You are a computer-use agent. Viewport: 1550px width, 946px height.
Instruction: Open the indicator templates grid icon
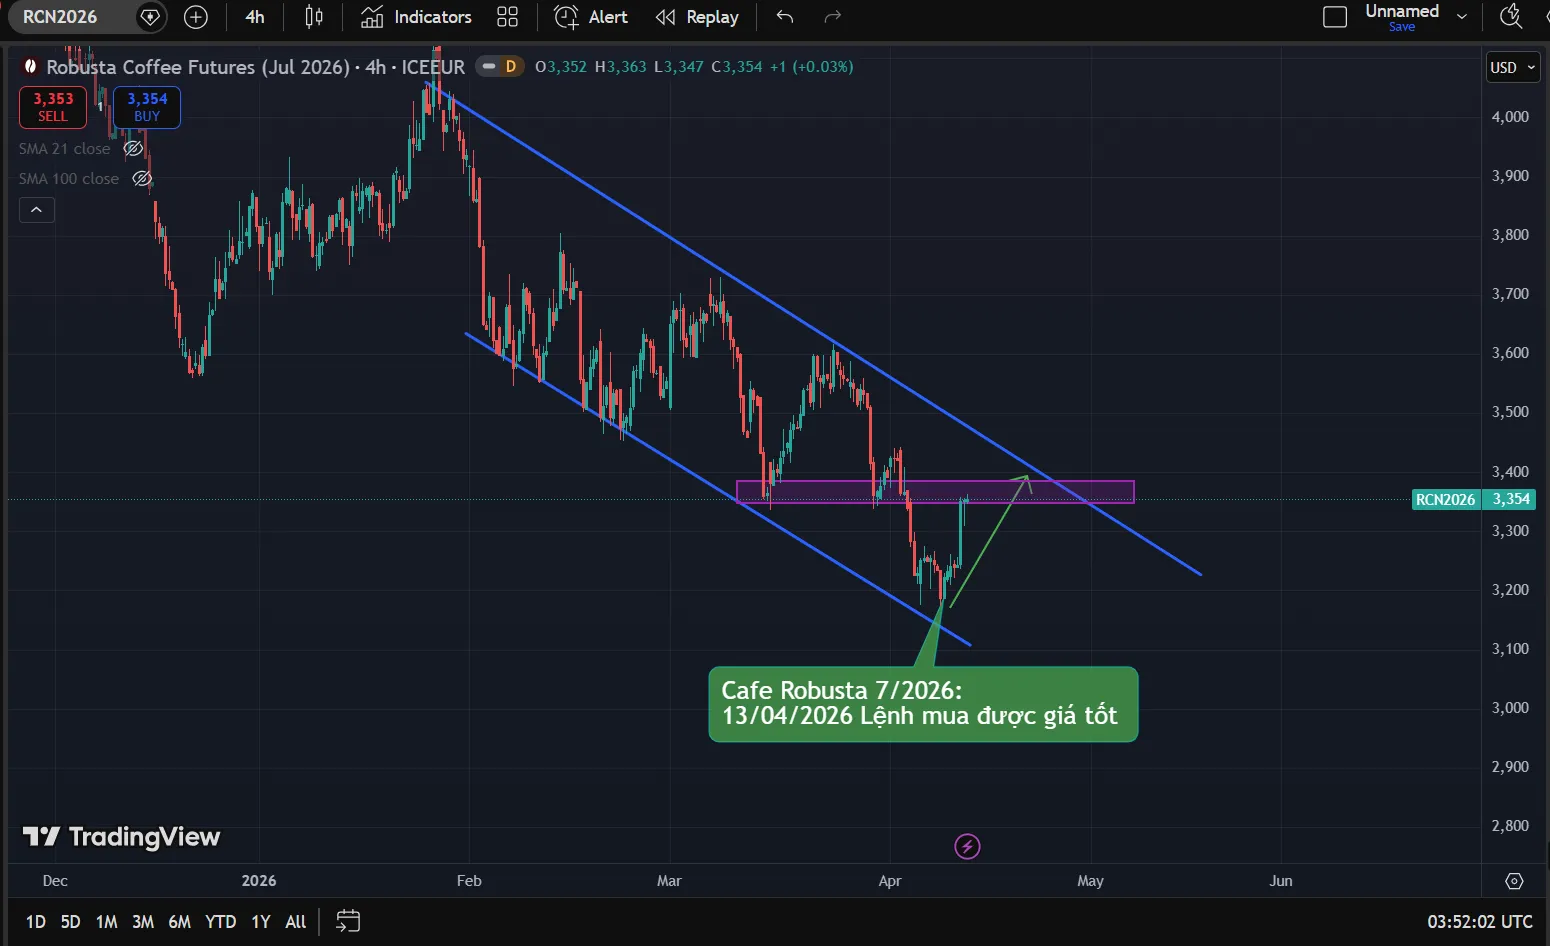(508, 17)
